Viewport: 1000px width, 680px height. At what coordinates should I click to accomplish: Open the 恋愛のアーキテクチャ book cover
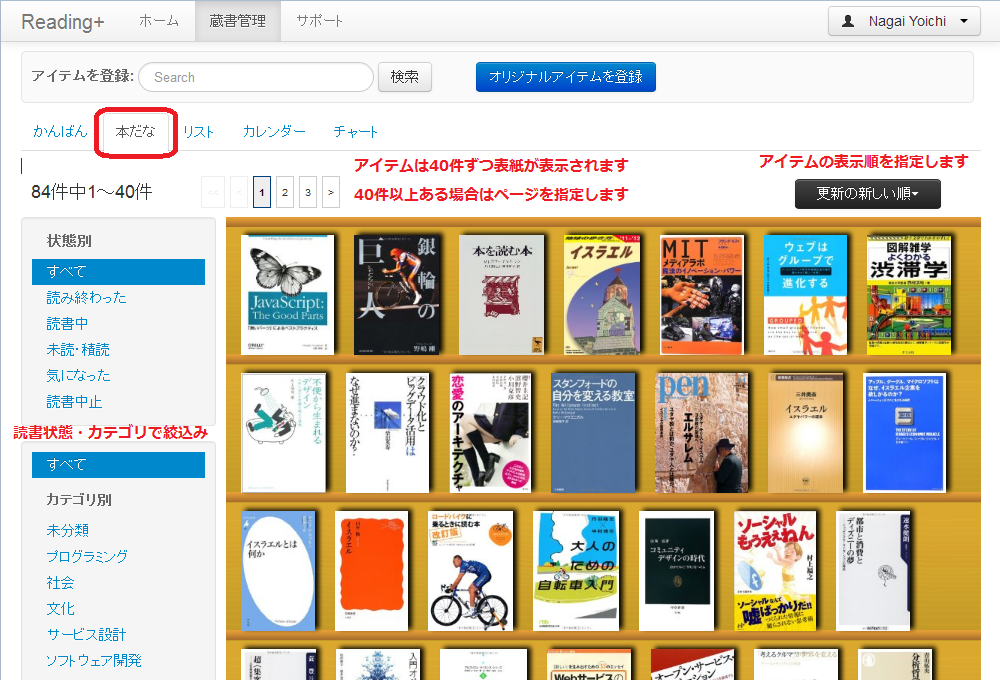[490, 432]
